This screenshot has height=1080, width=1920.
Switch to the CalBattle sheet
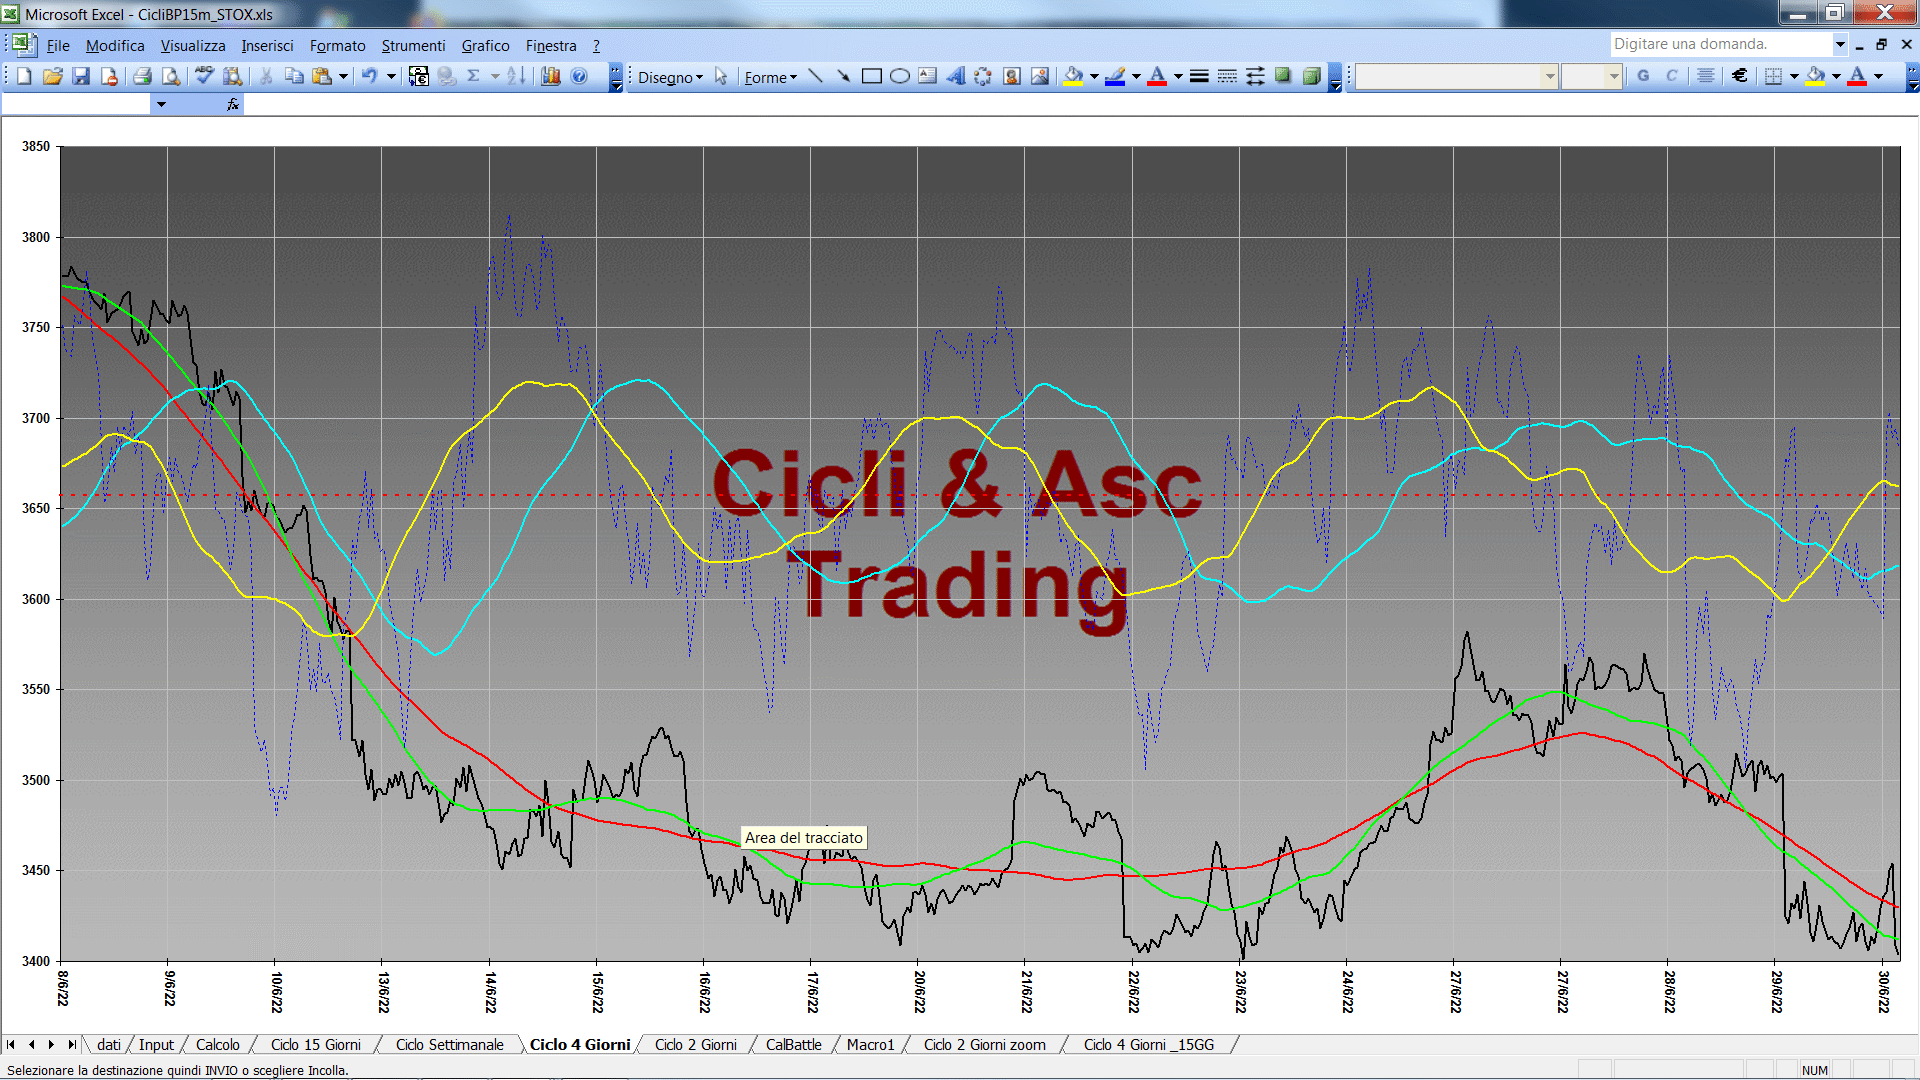pos(794,1045)
